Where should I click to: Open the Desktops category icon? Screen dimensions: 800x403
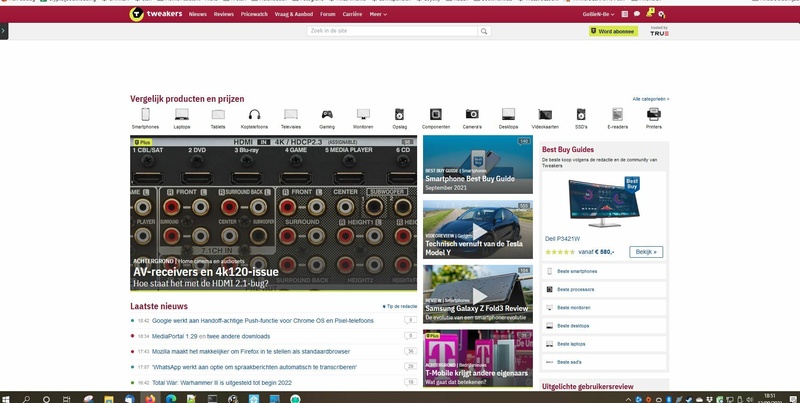(x=508, y=114)
